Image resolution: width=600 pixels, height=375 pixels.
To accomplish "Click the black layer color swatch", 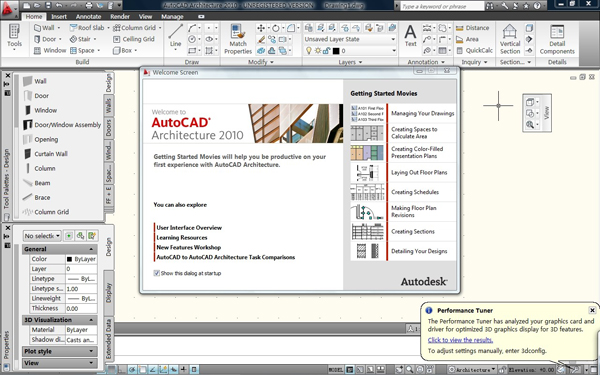I will tap(336, 51).
